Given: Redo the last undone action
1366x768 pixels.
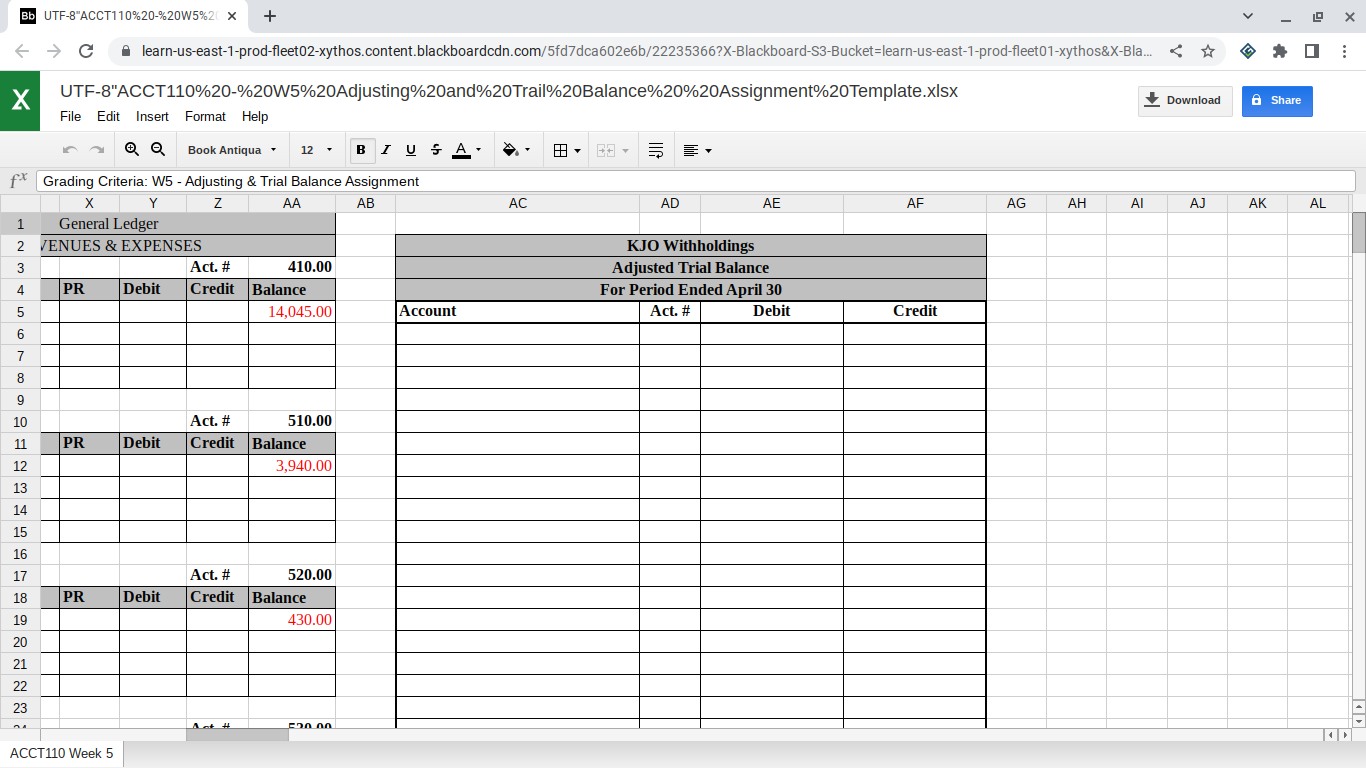Looking at the screenshot, I should [x=97, y=150].
